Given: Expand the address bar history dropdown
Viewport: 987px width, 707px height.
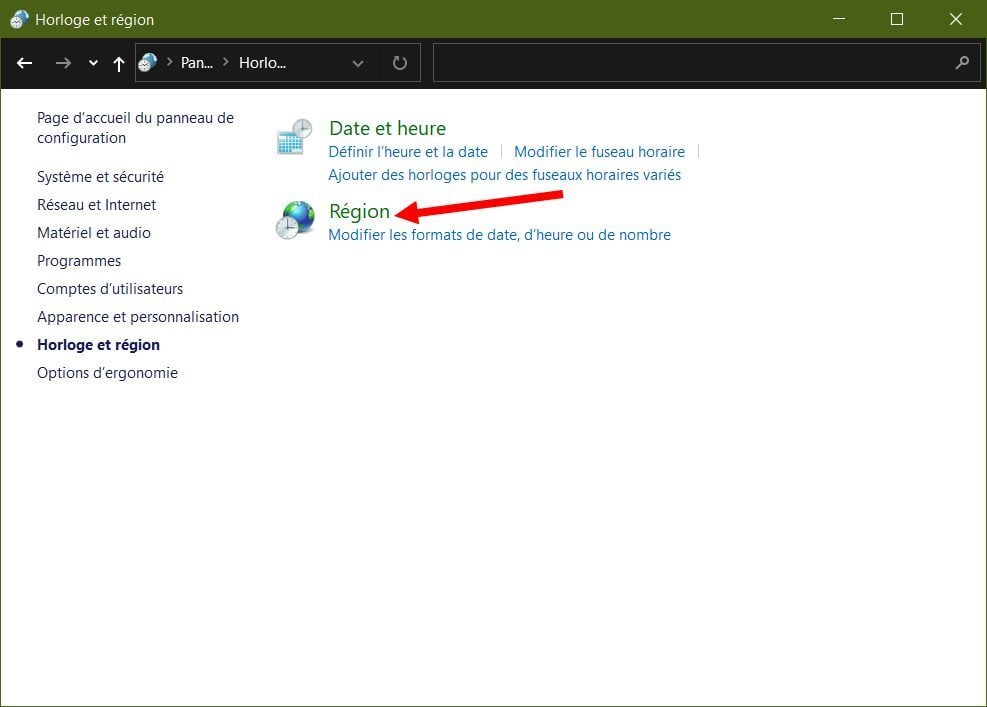Looking at the screenshot, I should pyautogui.click(x=358, y=63).
